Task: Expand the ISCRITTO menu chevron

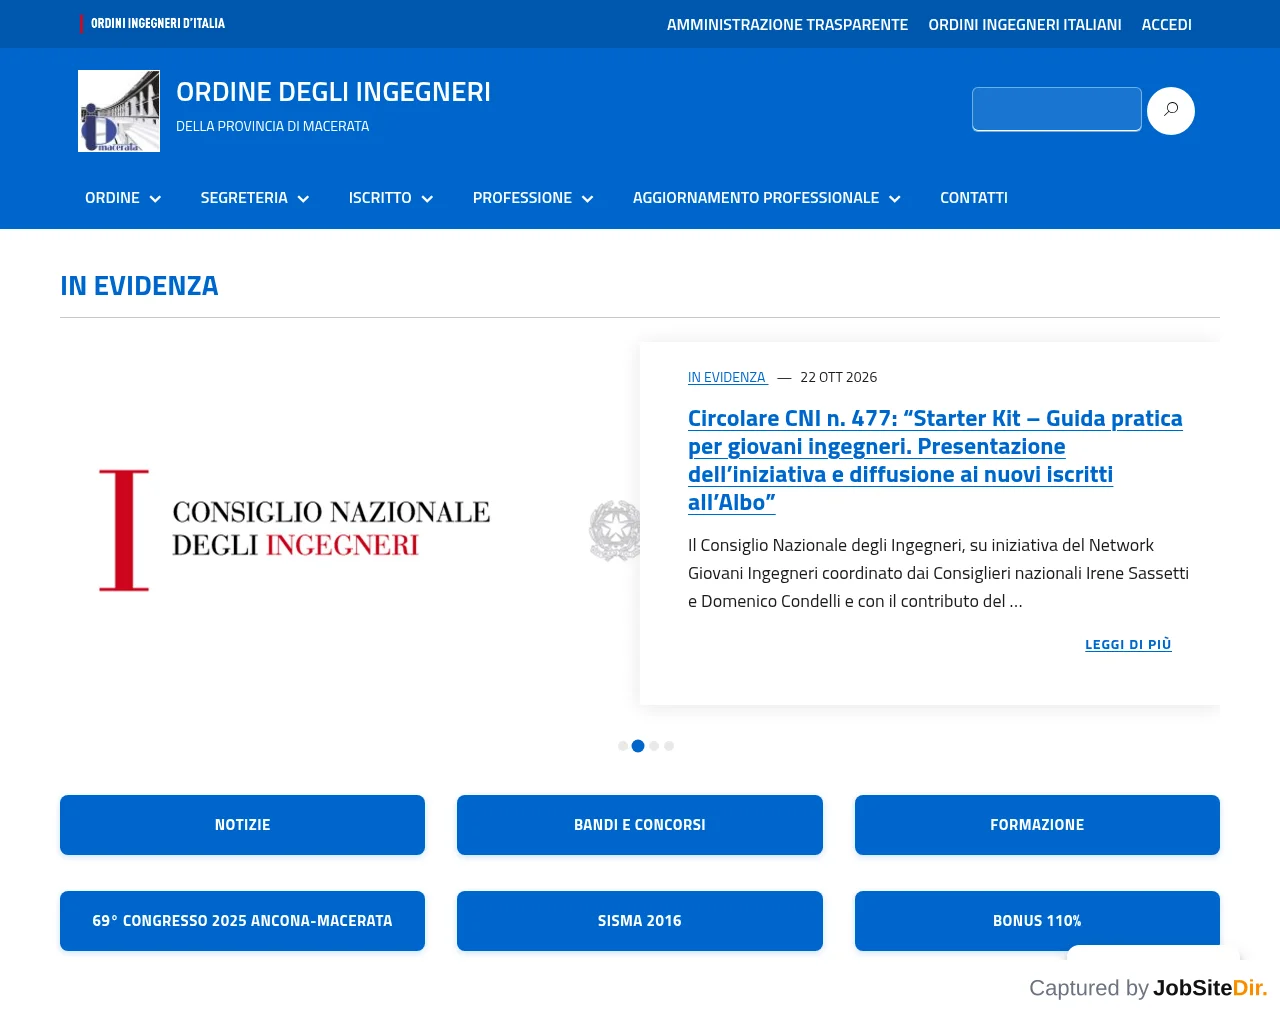Action: coord(427,199)
